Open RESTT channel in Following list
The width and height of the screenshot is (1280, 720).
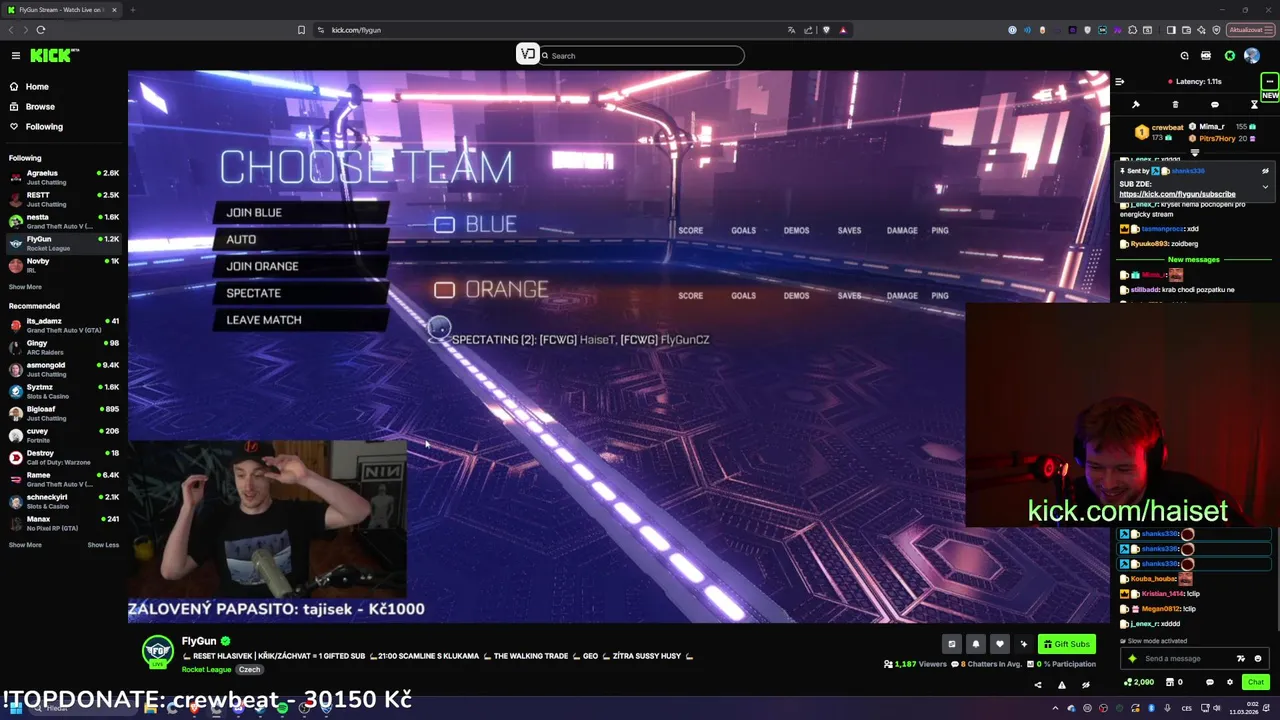coord(64,199)
